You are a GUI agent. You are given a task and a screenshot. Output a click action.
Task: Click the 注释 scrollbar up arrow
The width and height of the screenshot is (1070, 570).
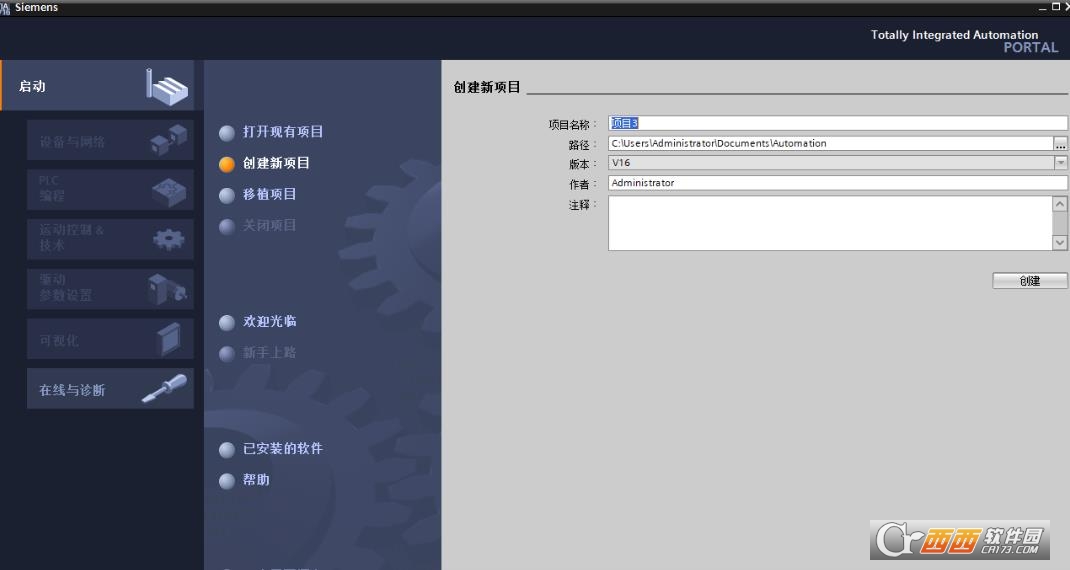(x=1060, y=203)
